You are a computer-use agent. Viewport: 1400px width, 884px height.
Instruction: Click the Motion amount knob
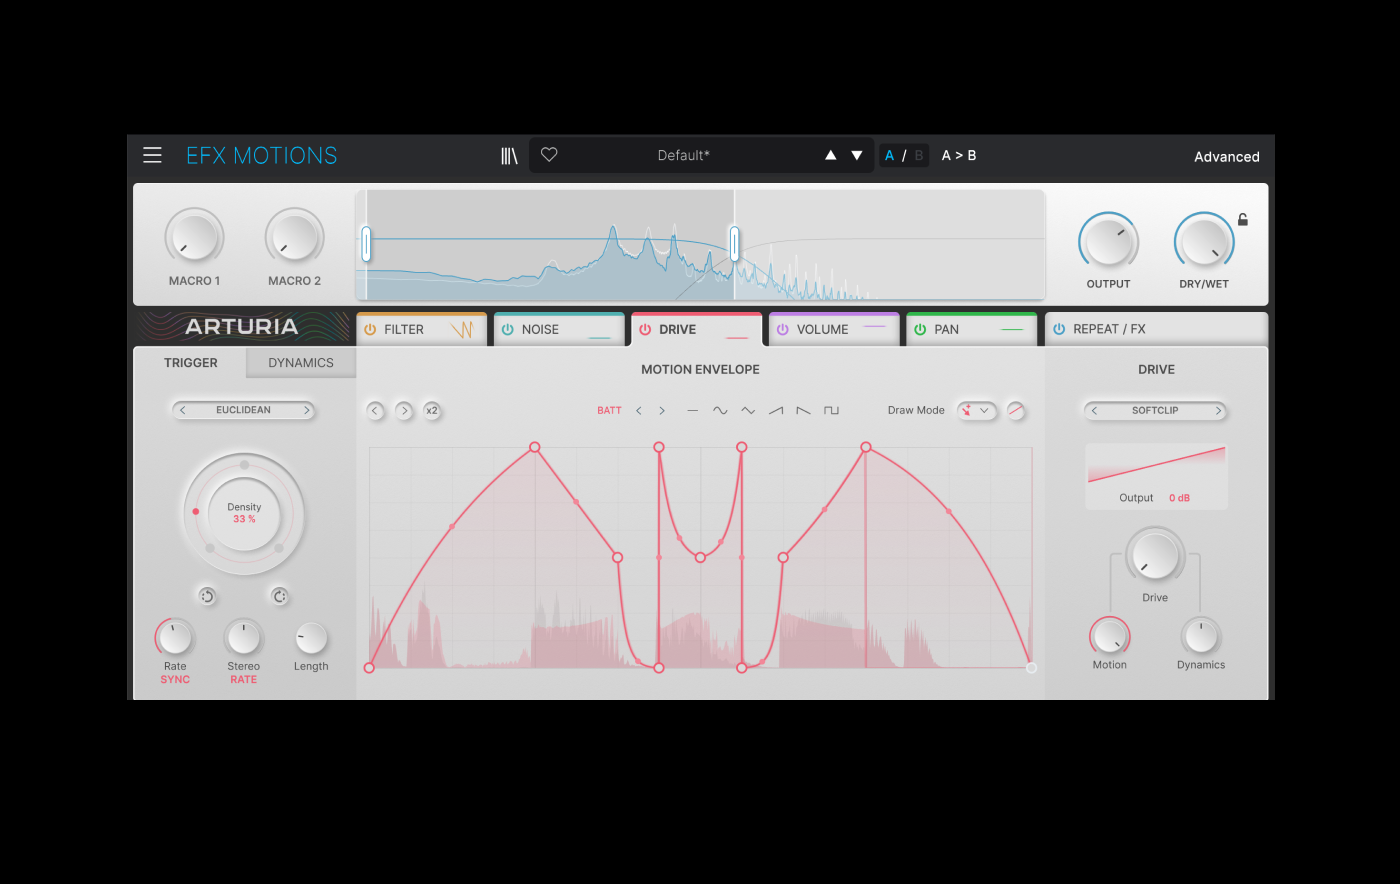click(x=1109, y=636)
